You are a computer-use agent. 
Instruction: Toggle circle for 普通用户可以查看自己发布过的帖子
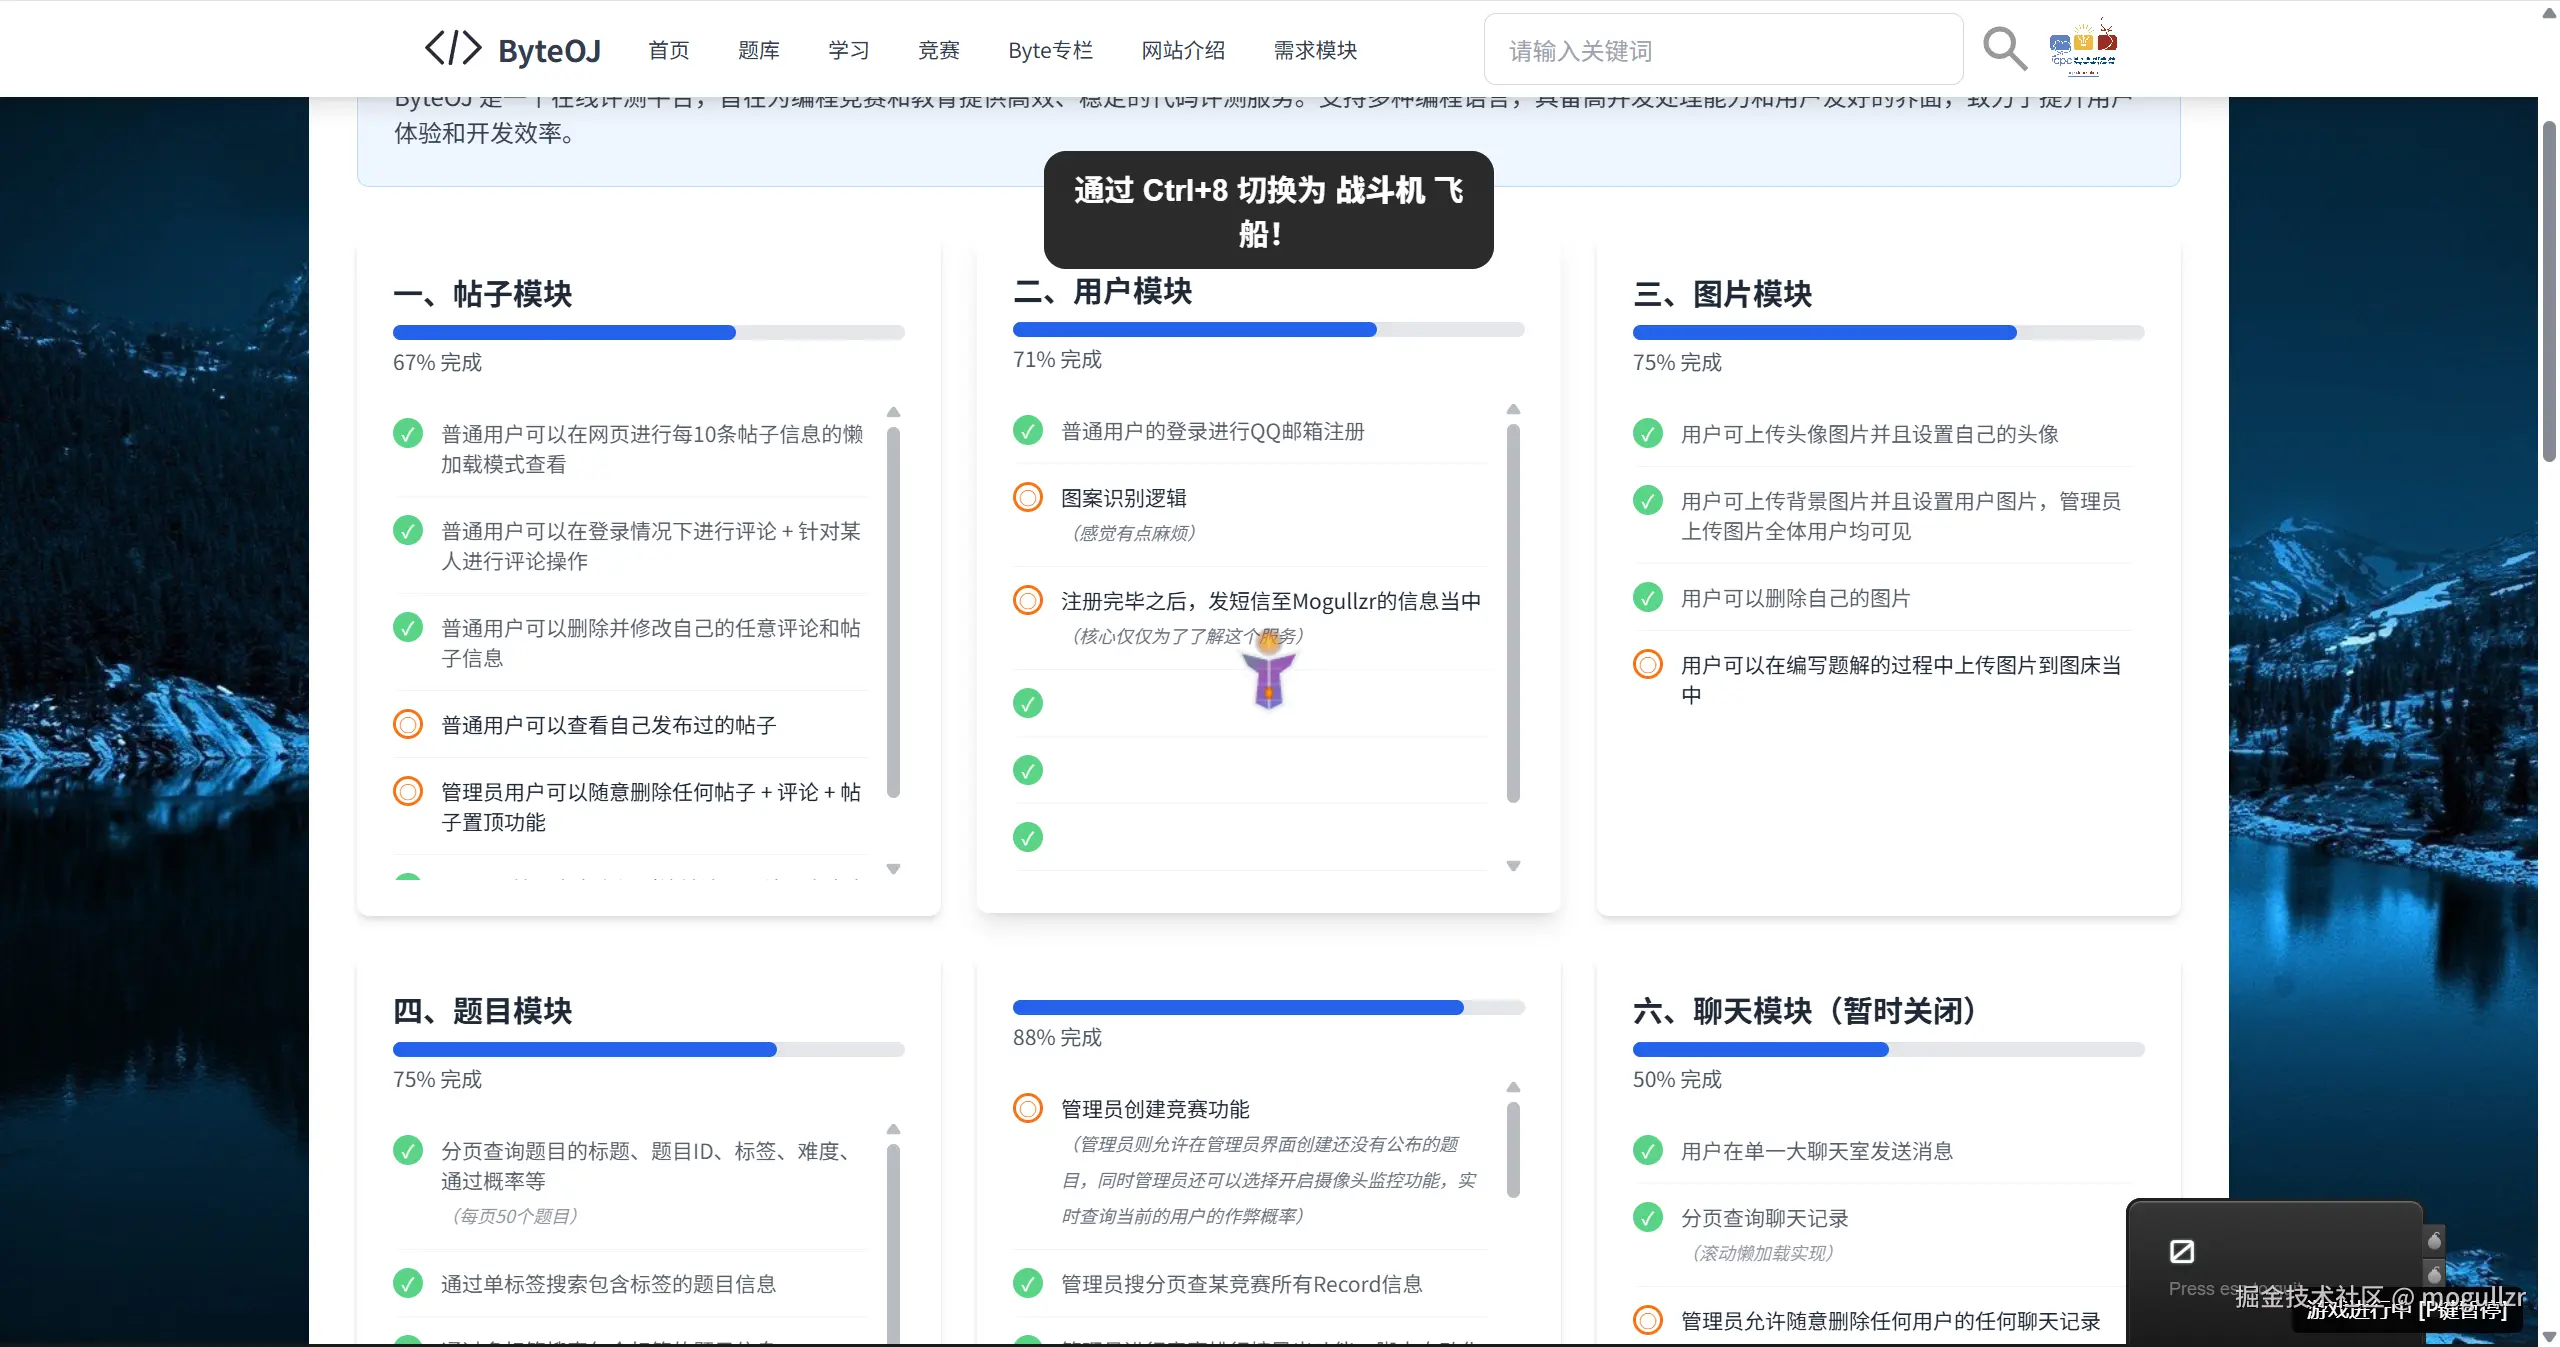click(x=407, y=724)
